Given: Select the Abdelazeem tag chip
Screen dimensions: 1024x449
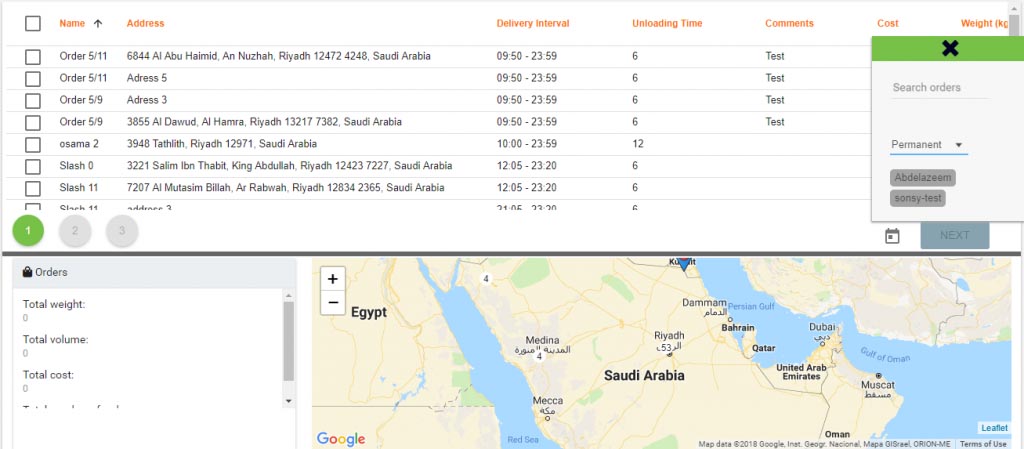Looking at the screenshot, I should pyautogui.click(x=923, y=178).
